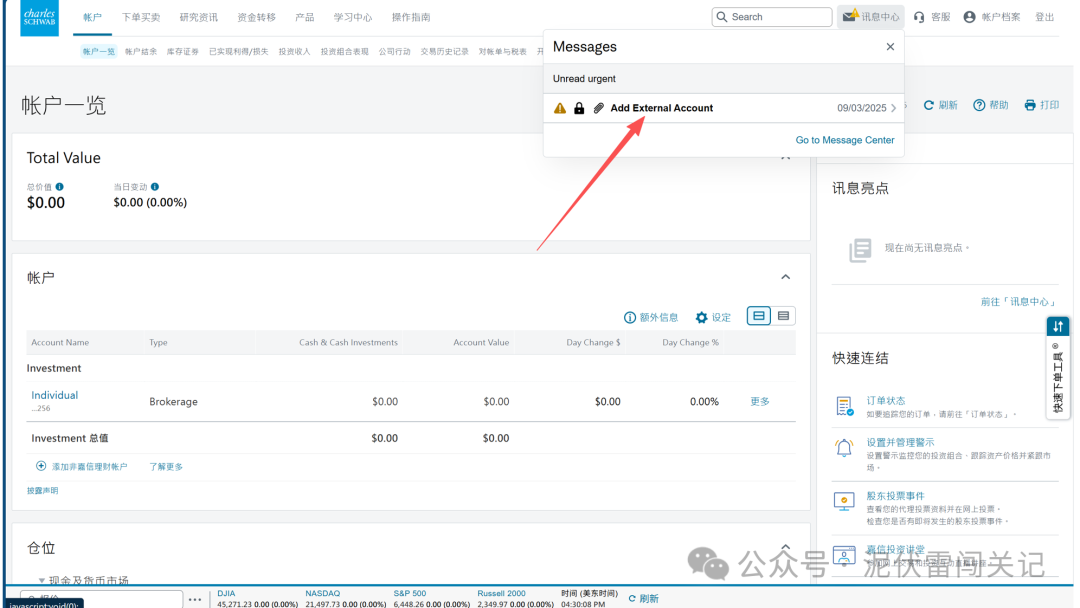The width and height of the screenshot is (1080, 608).
Task: Open the 下单买卖 menu
Action: (x=141, y=17)
